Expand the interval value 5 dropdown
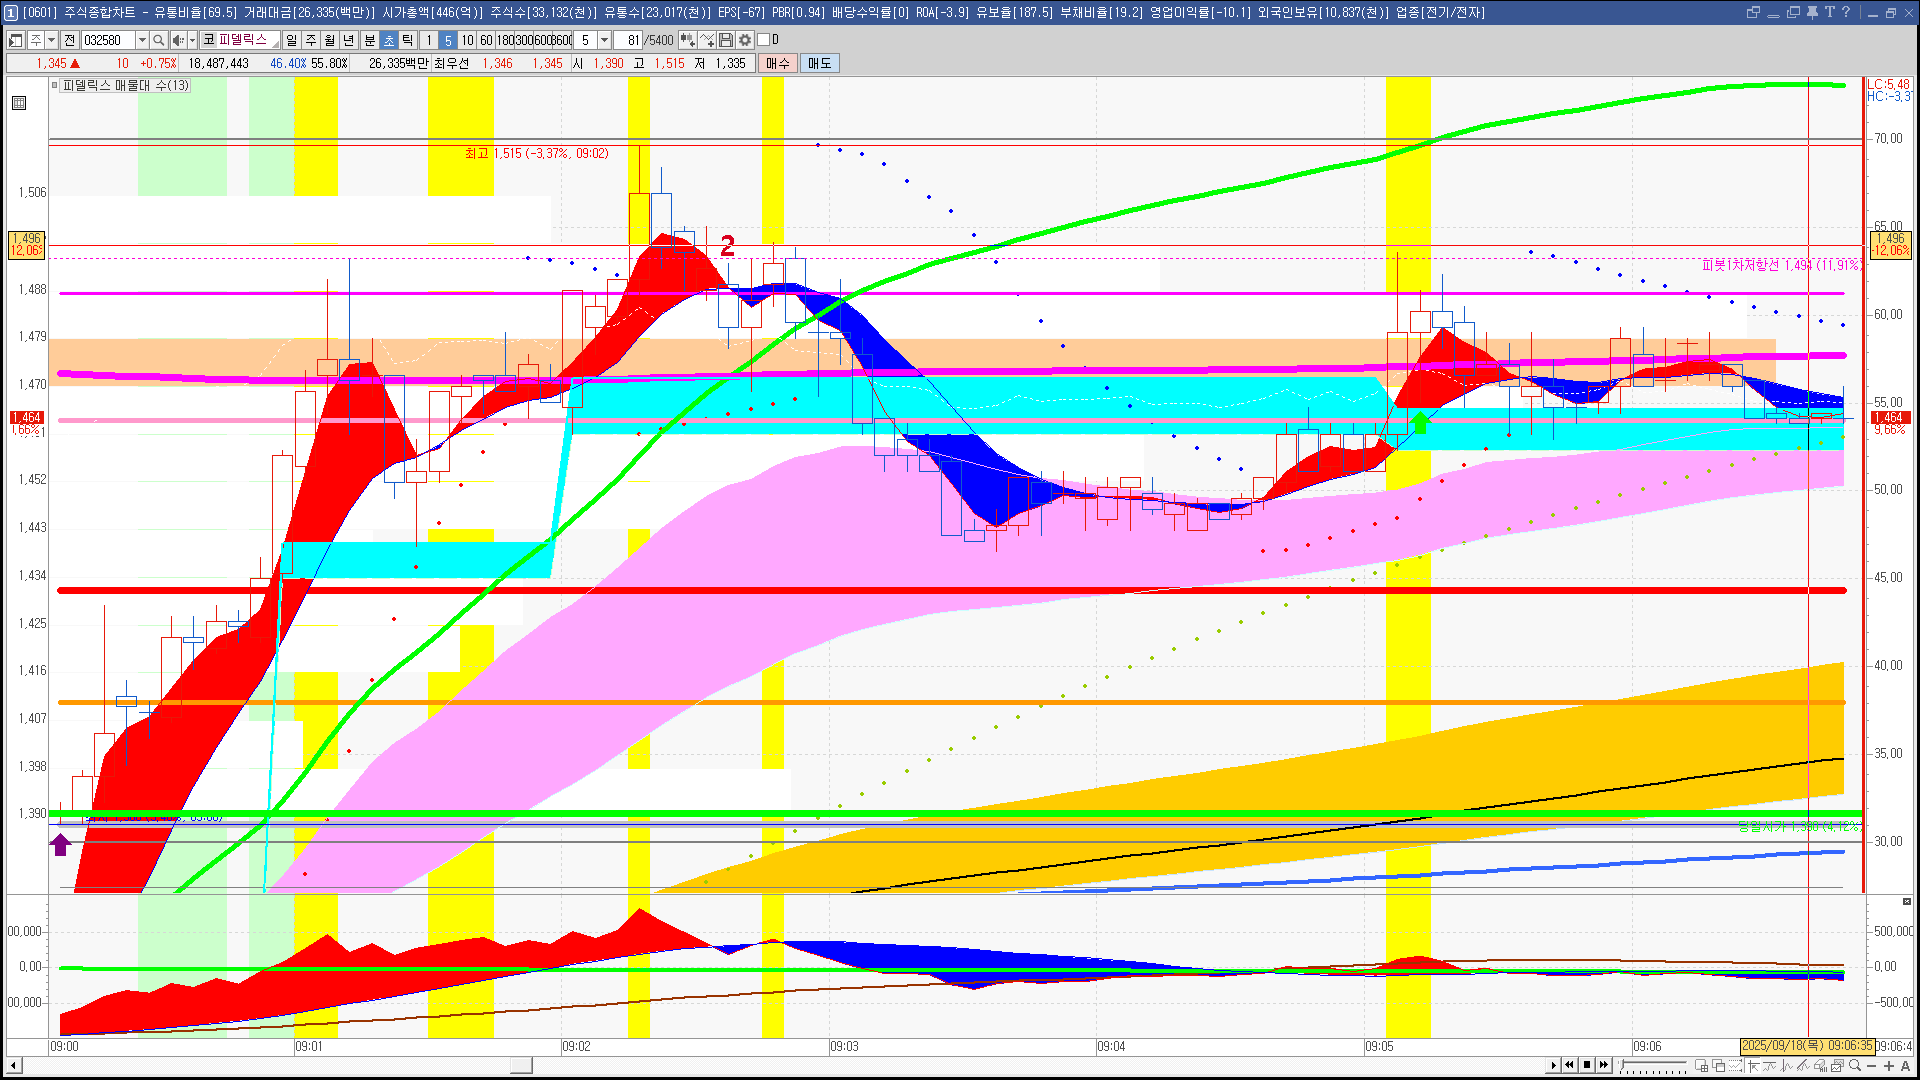The width and height of the screenshot is (1920, 1080). tap(604, 40)
